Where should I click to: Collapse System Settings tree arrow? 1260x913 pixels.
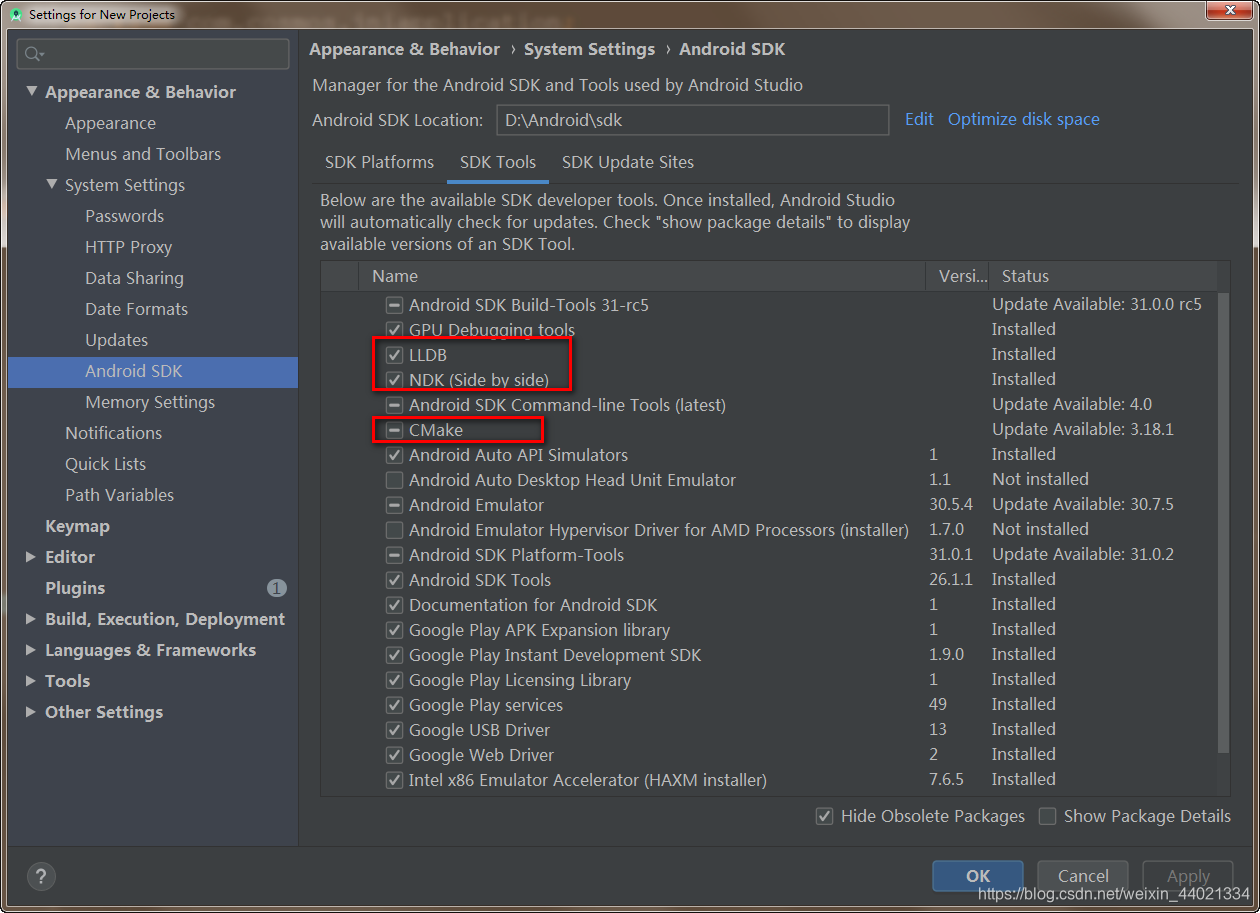51,184
